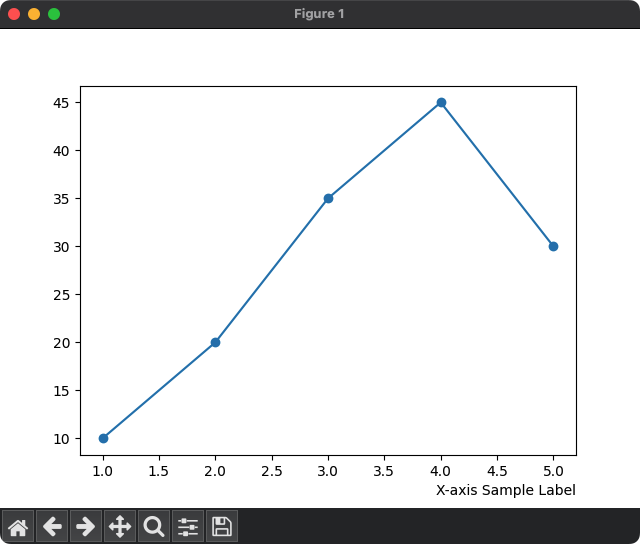
Task: Click the data point at x=3.0
Action: (328, 198)
